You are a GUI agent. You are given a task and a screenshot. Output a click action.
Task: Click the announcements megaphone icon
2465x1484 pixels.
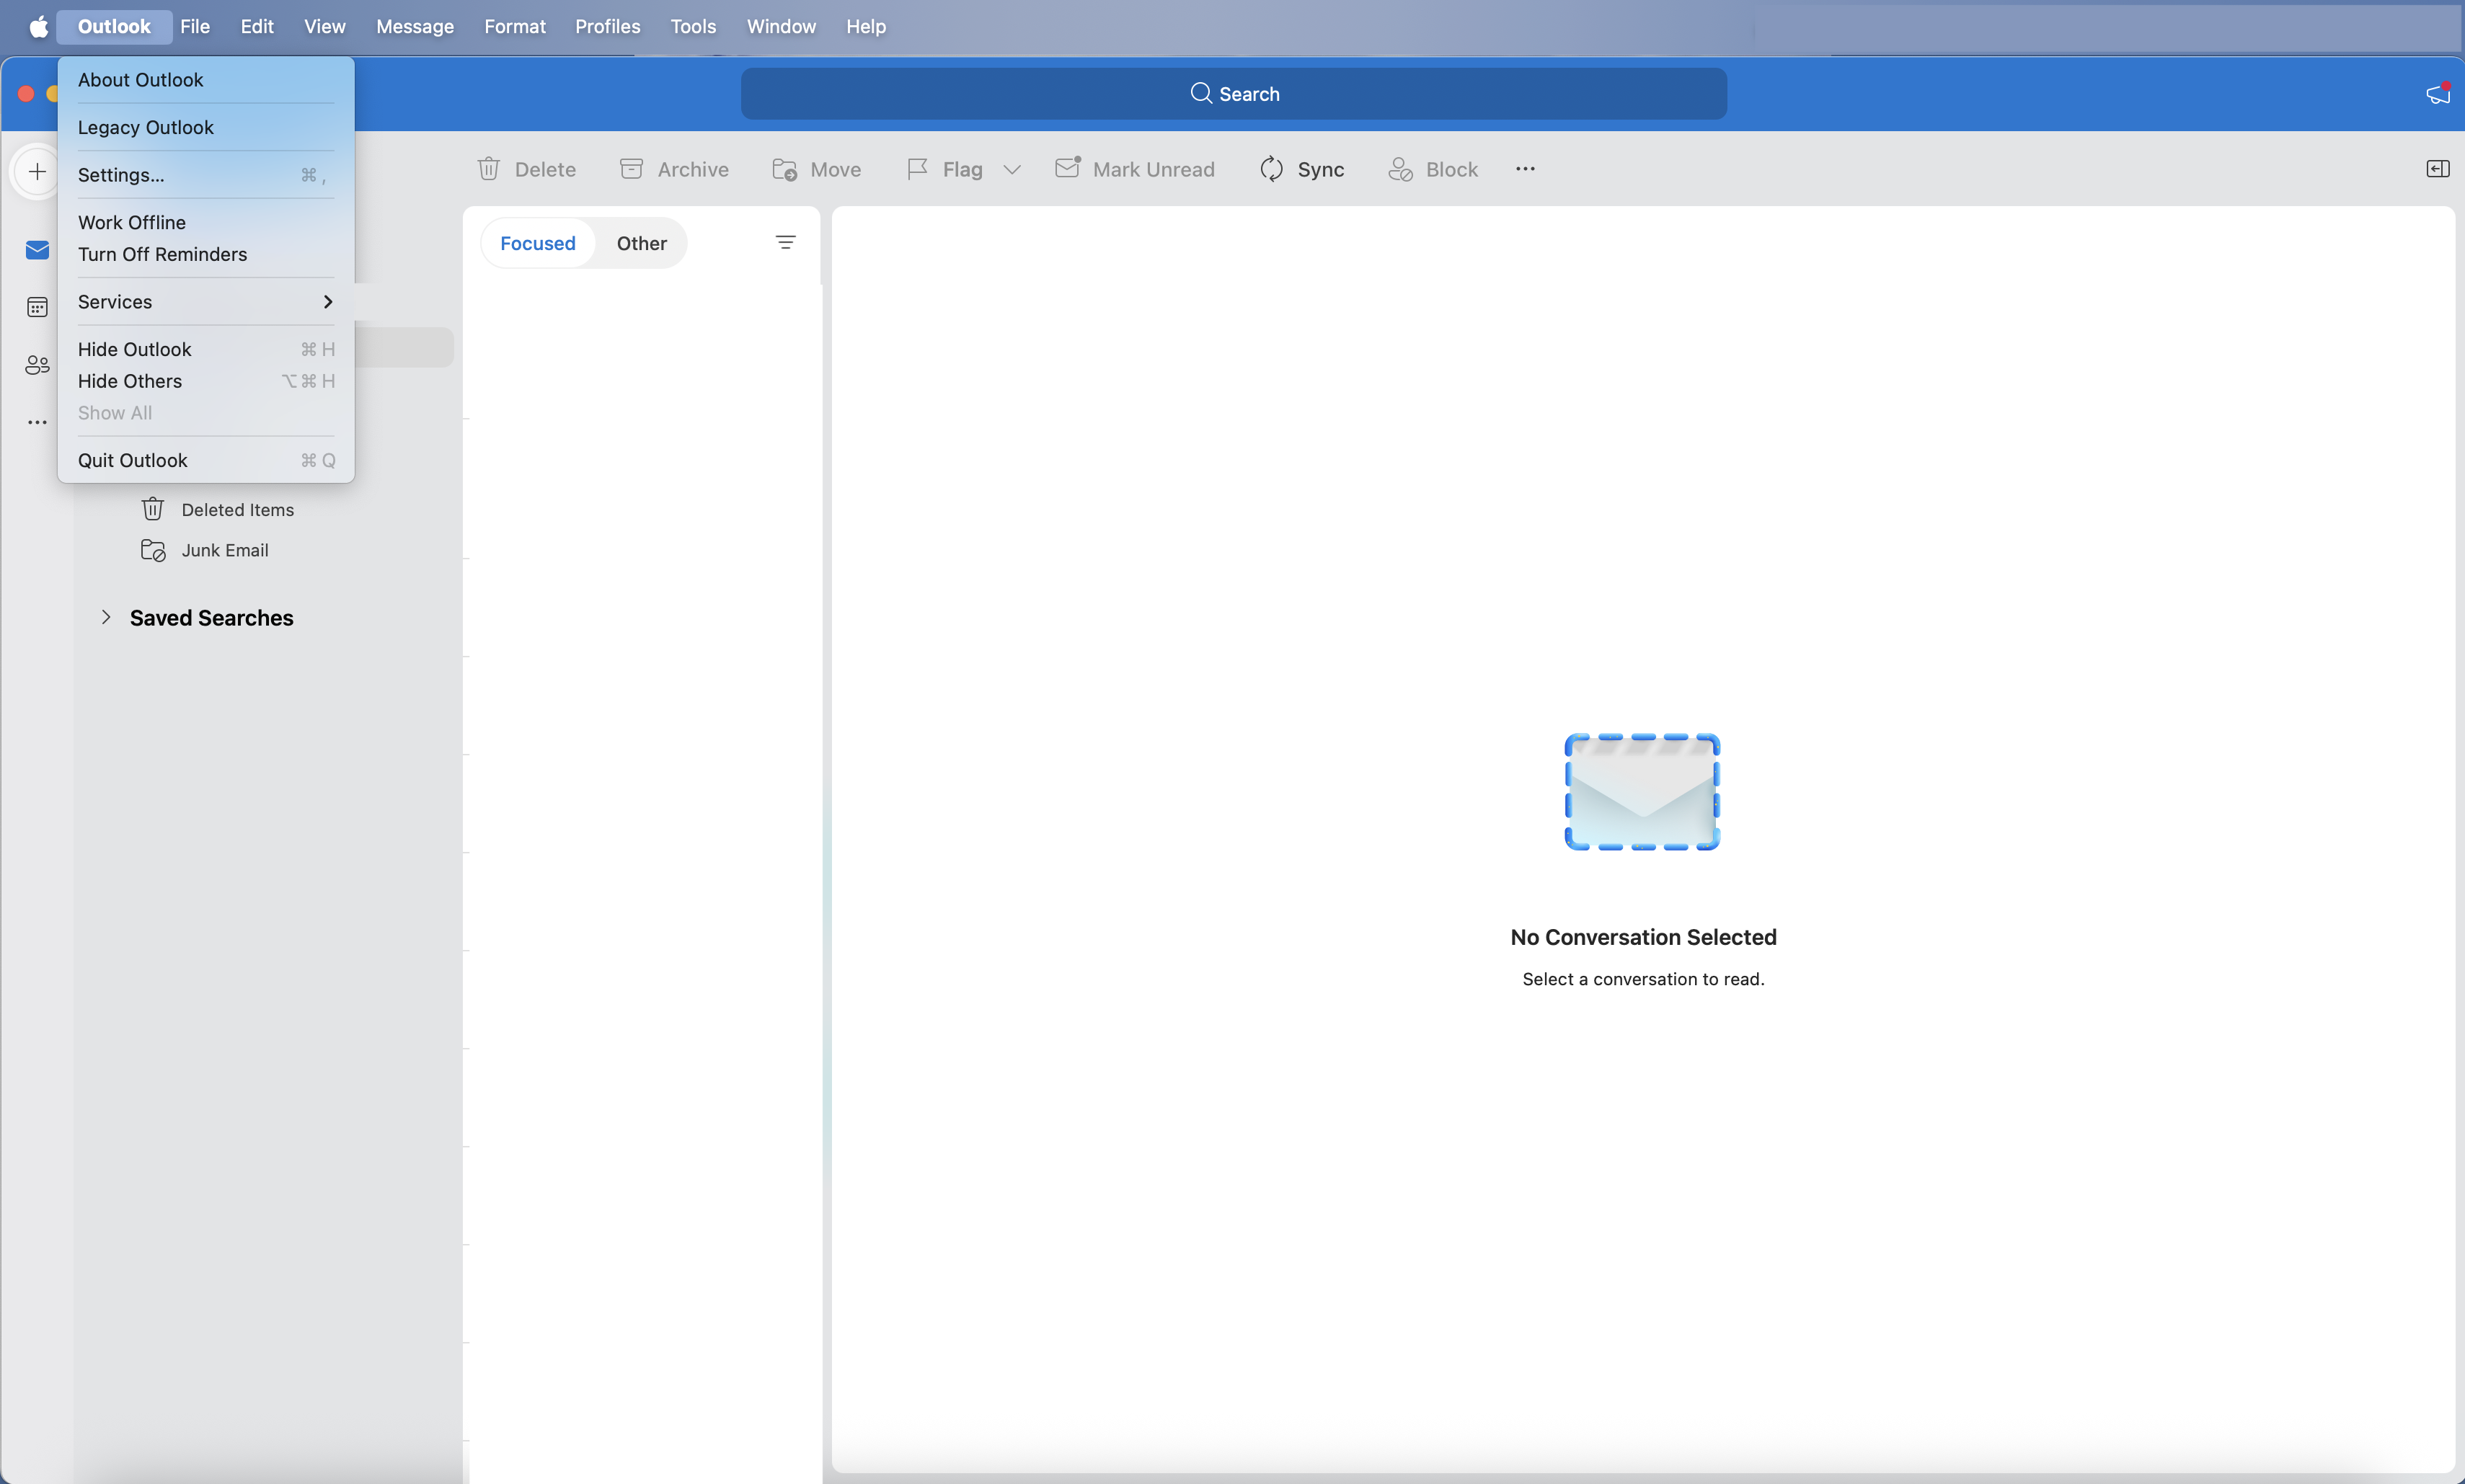click(2438, 93)
